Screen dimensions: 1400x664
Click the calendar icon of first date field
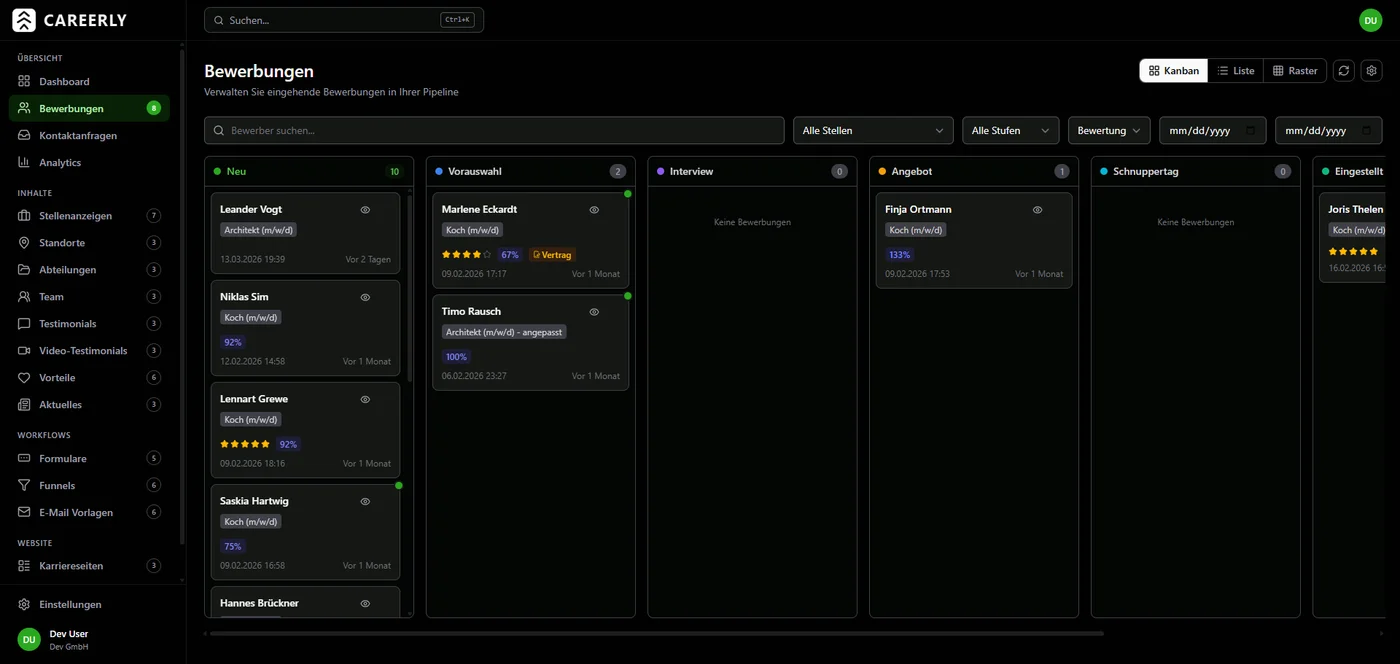pos(1251,131)
